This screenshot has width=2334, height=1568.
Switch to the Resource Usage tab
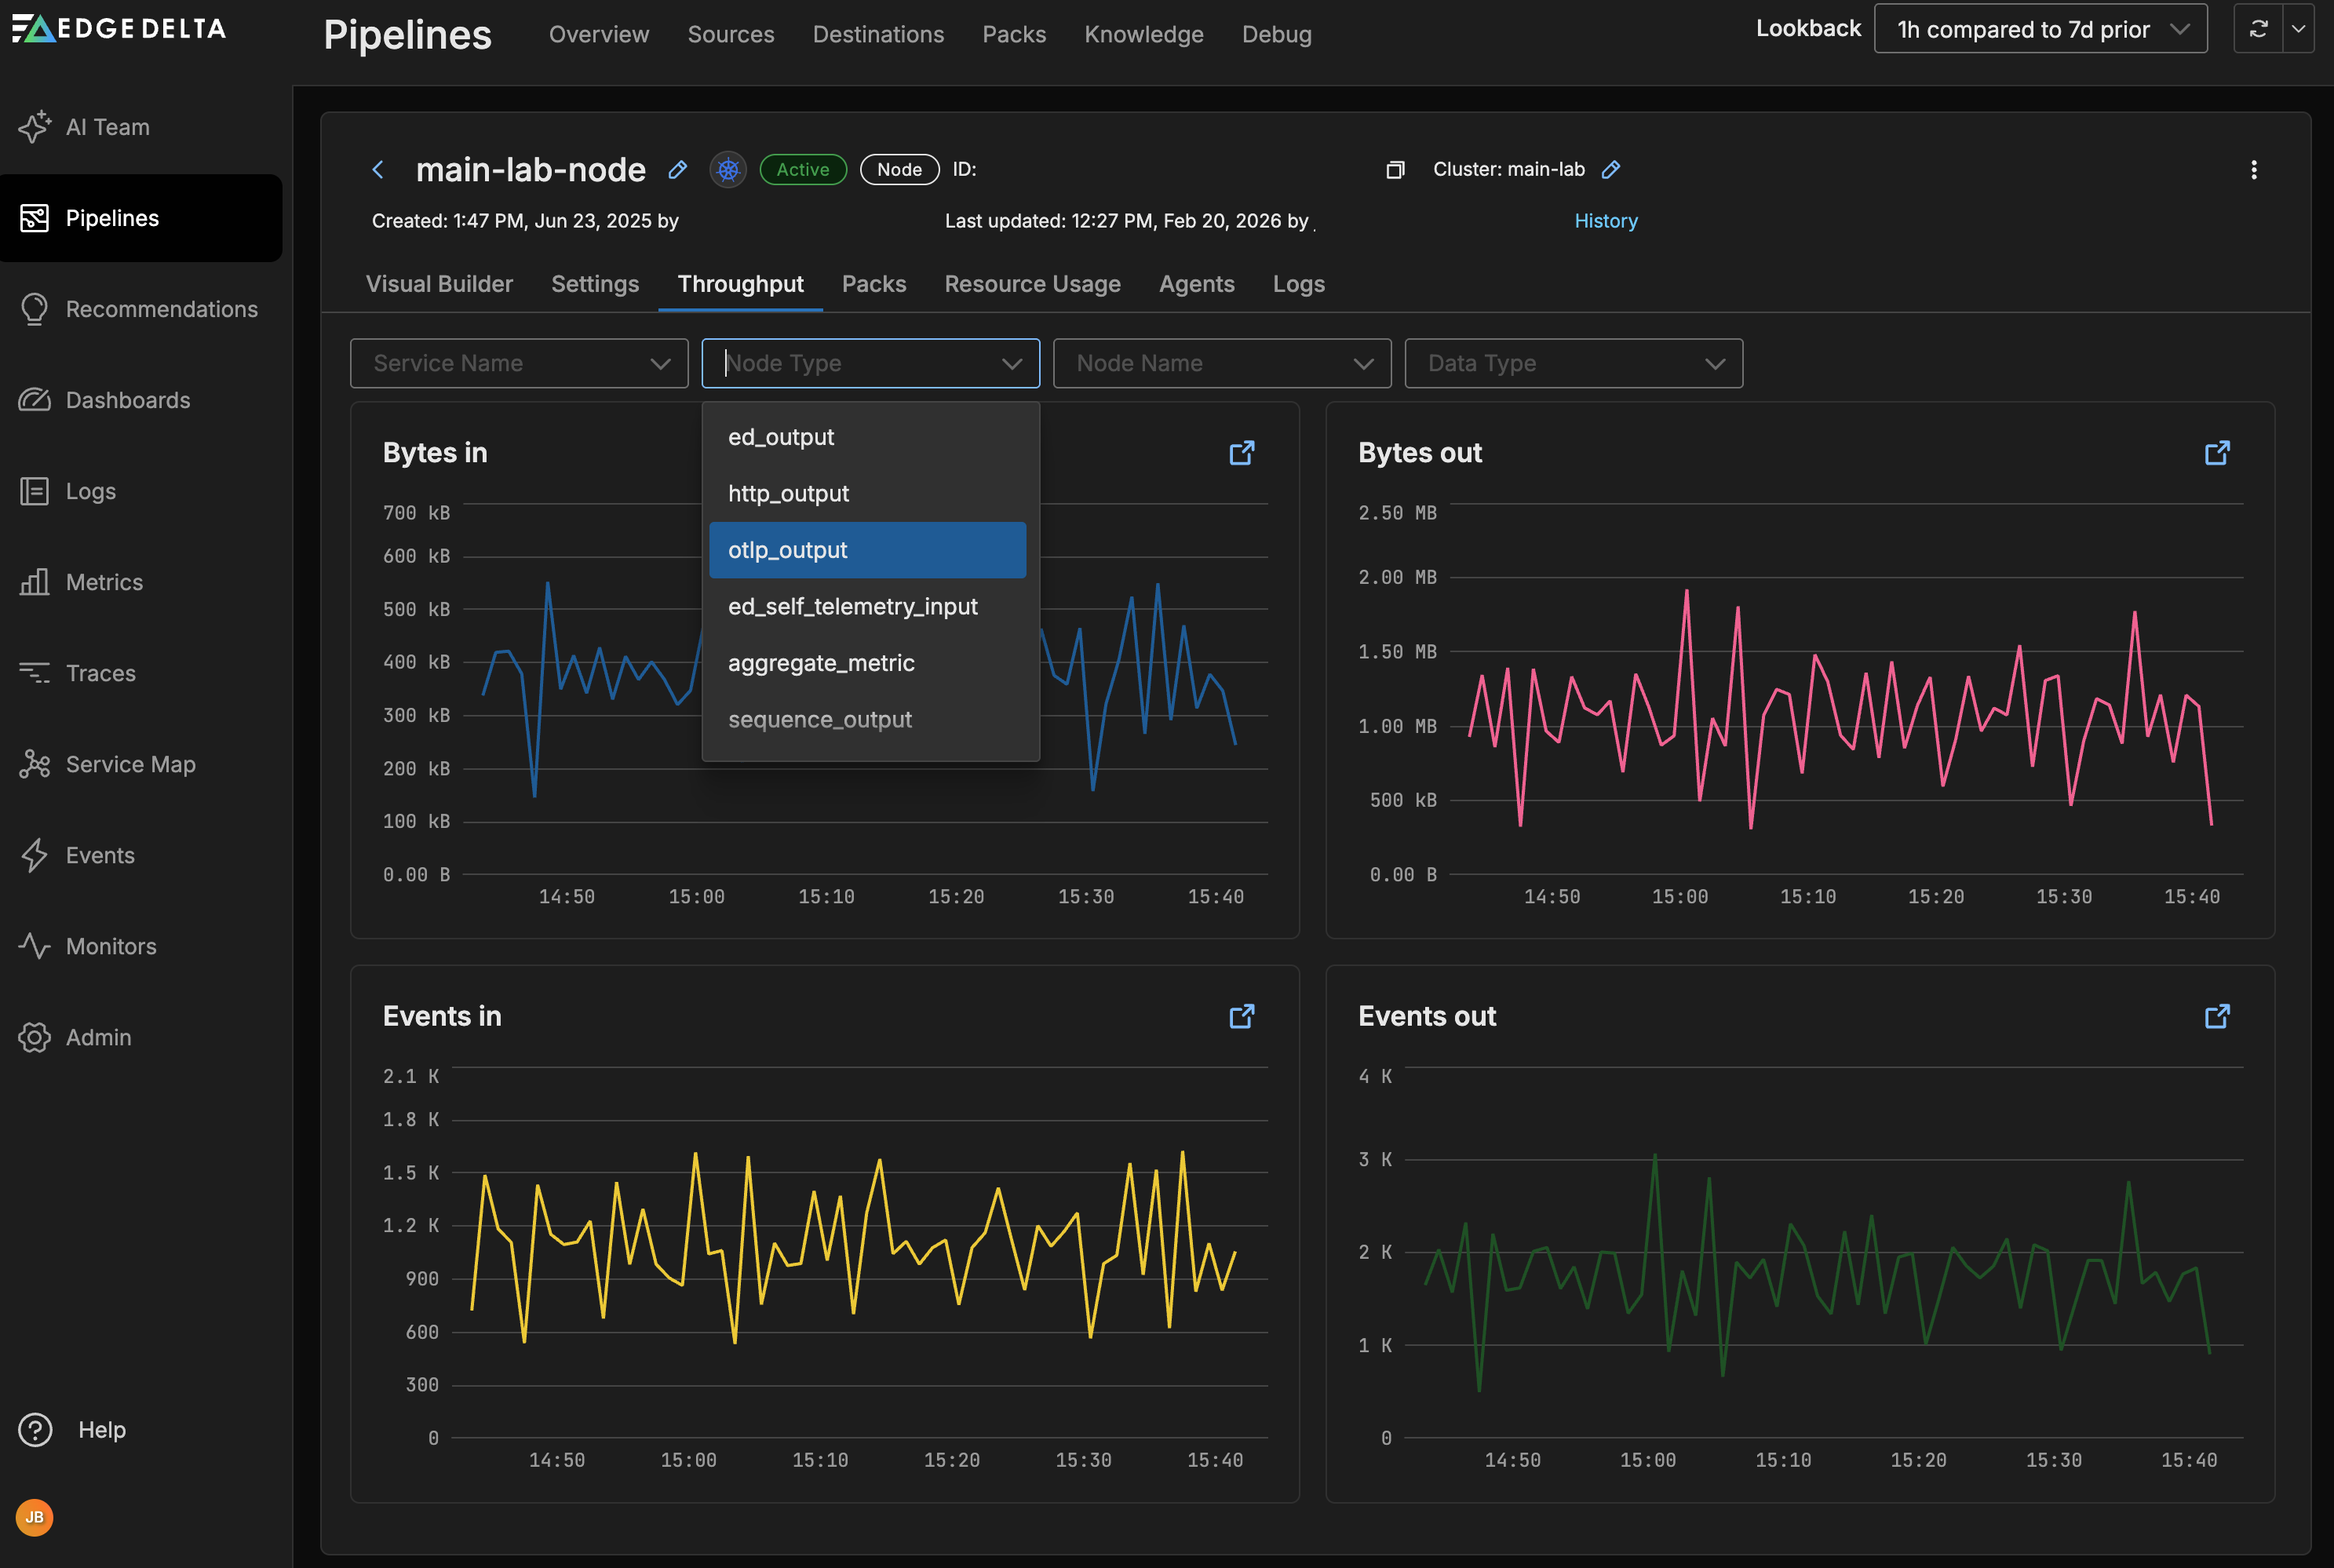[1032, 284]
